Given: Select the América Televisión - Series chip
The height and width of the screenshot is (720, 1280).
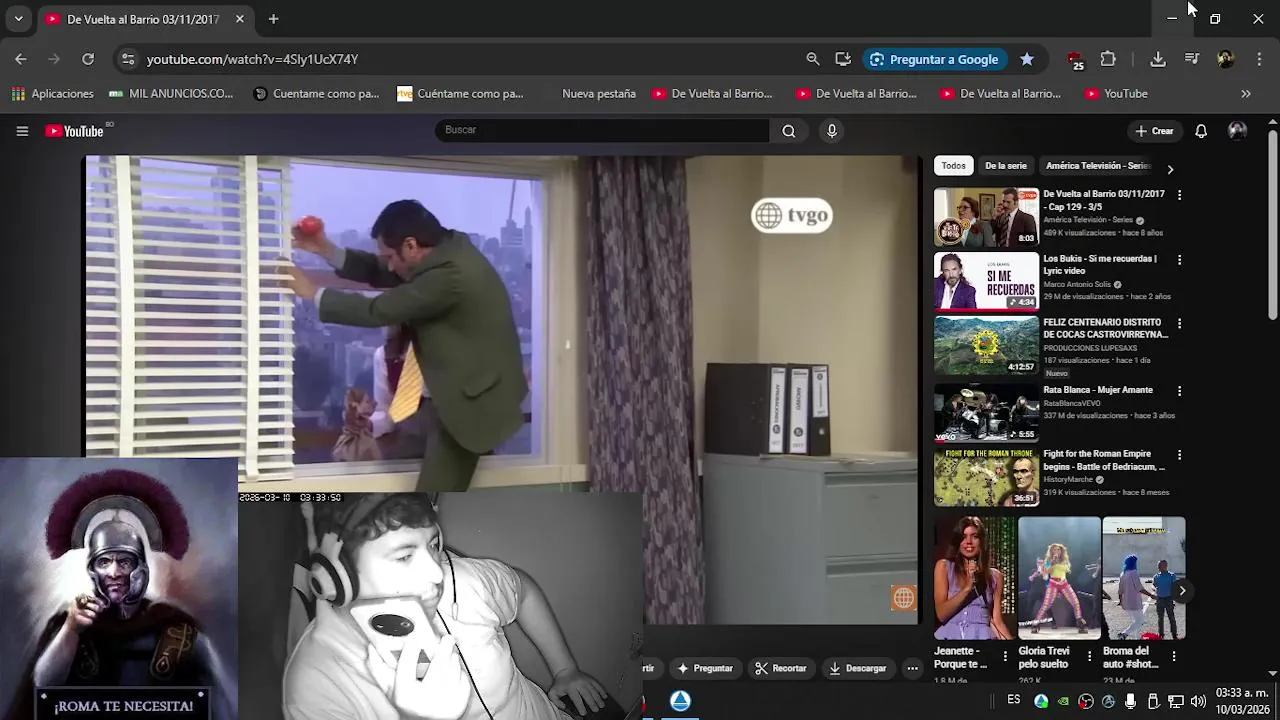Looking at the screenshot, I should point(1097,166).
